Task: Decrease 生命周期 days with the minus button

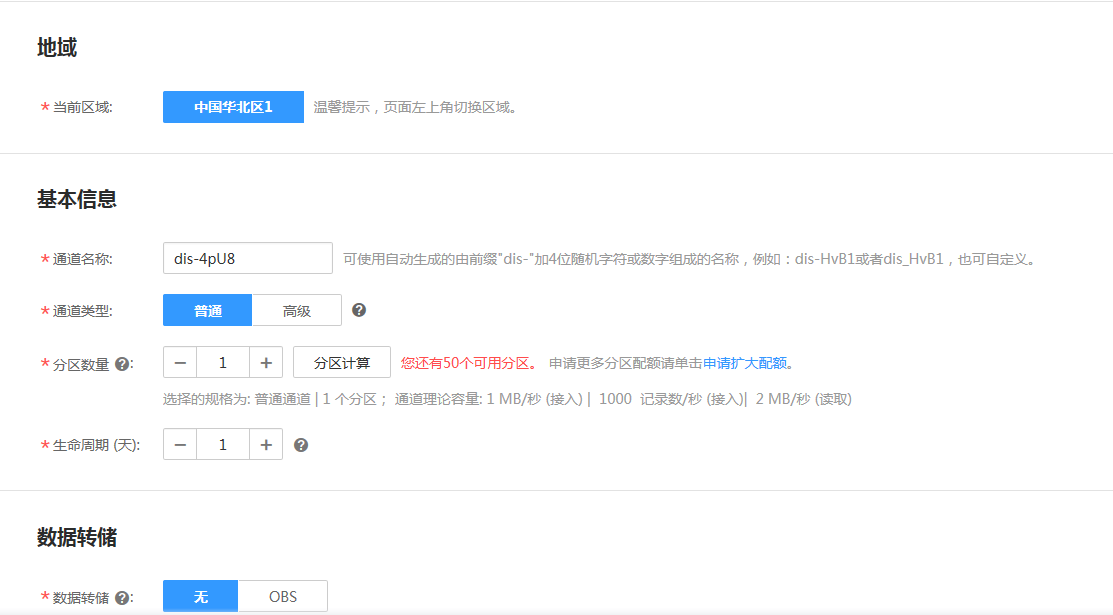Action: [180, 445]
